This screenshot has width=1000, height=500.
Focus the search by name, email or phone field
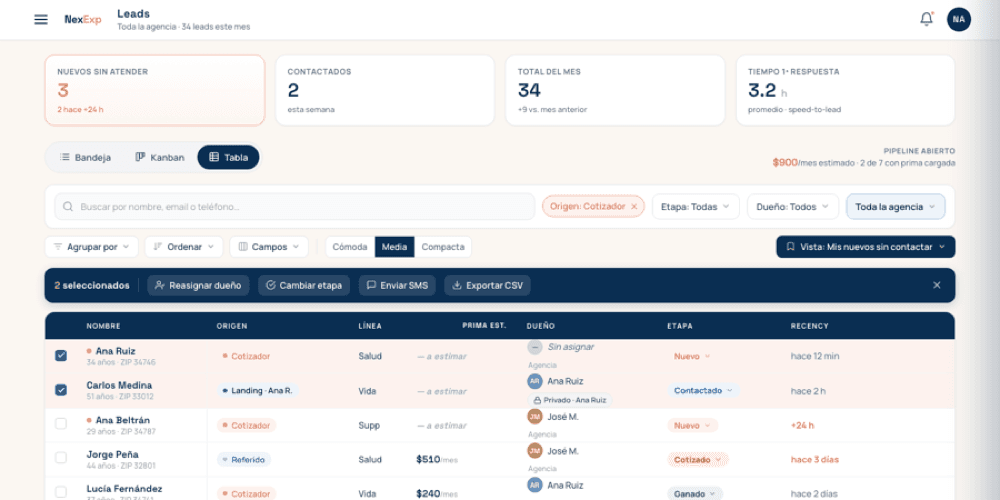[x=295, y=207]
